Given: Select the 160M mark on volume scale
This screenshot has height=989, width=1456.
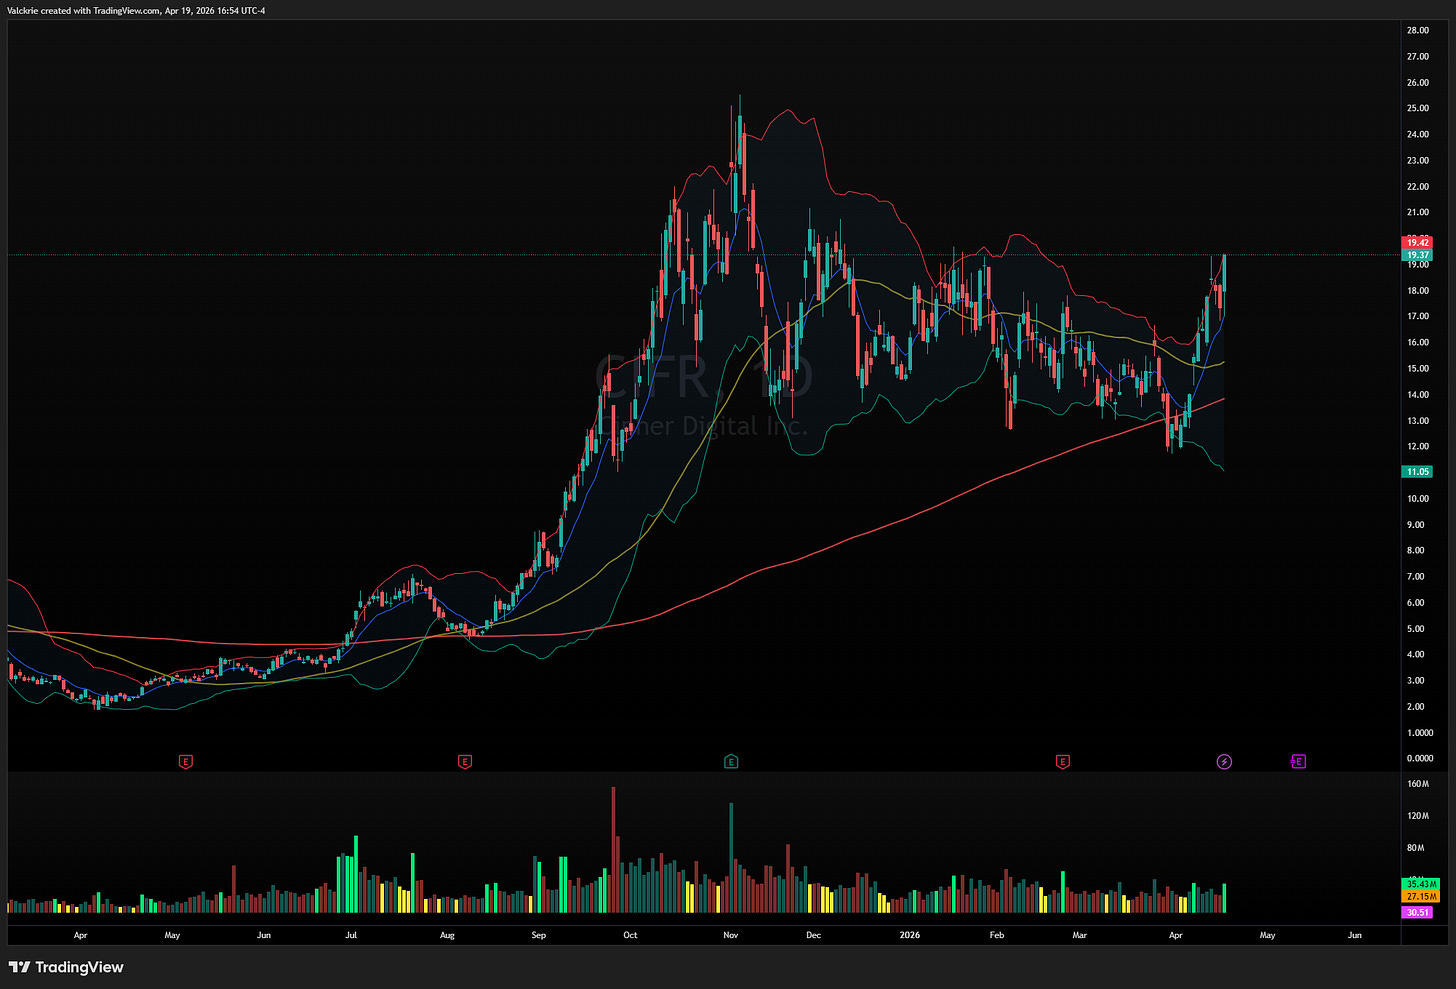Looking at the screenshot, I should (x=1417, y=784).
